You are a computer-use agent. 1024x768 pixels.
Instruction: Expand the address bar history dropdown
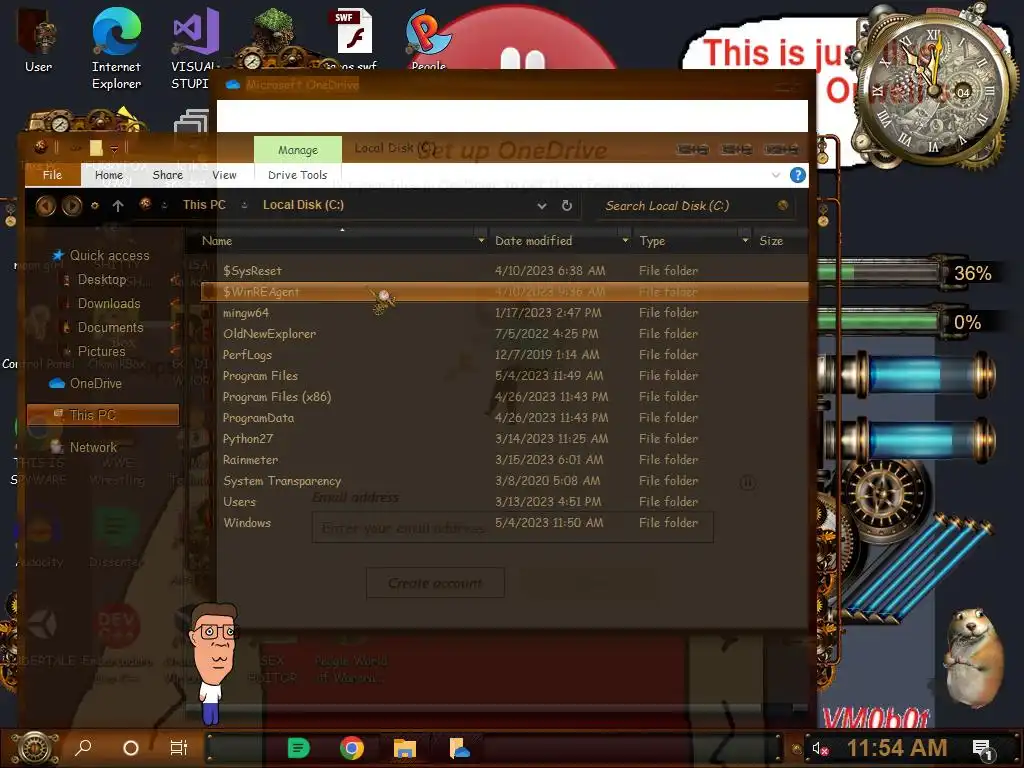pos(541,206)
